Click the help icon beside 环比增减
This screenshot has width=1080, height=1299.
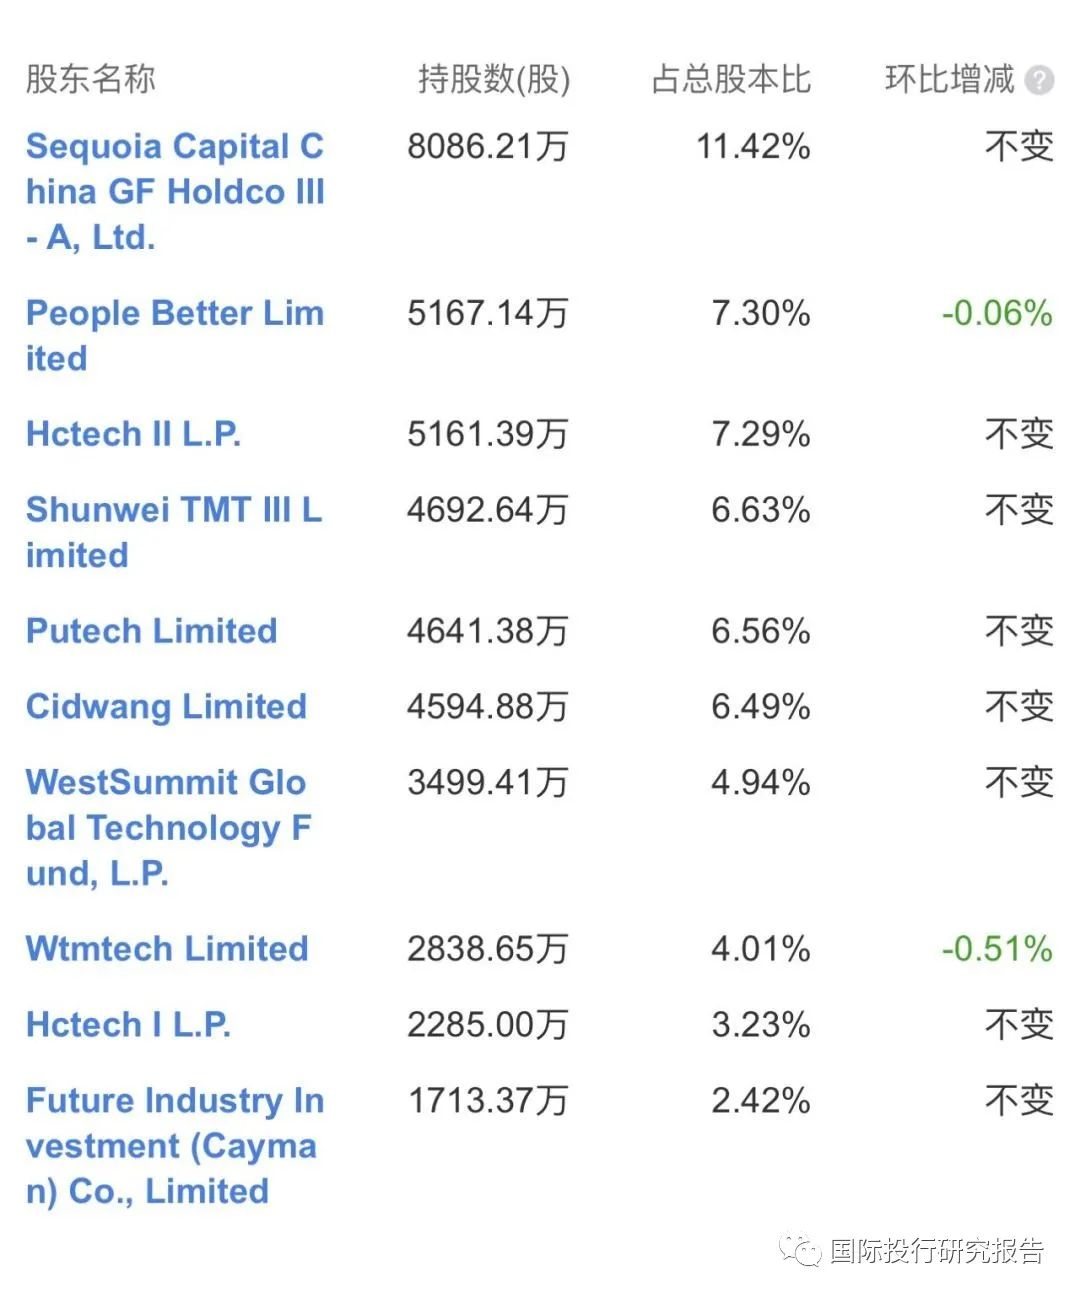(x=1040, y=80)
